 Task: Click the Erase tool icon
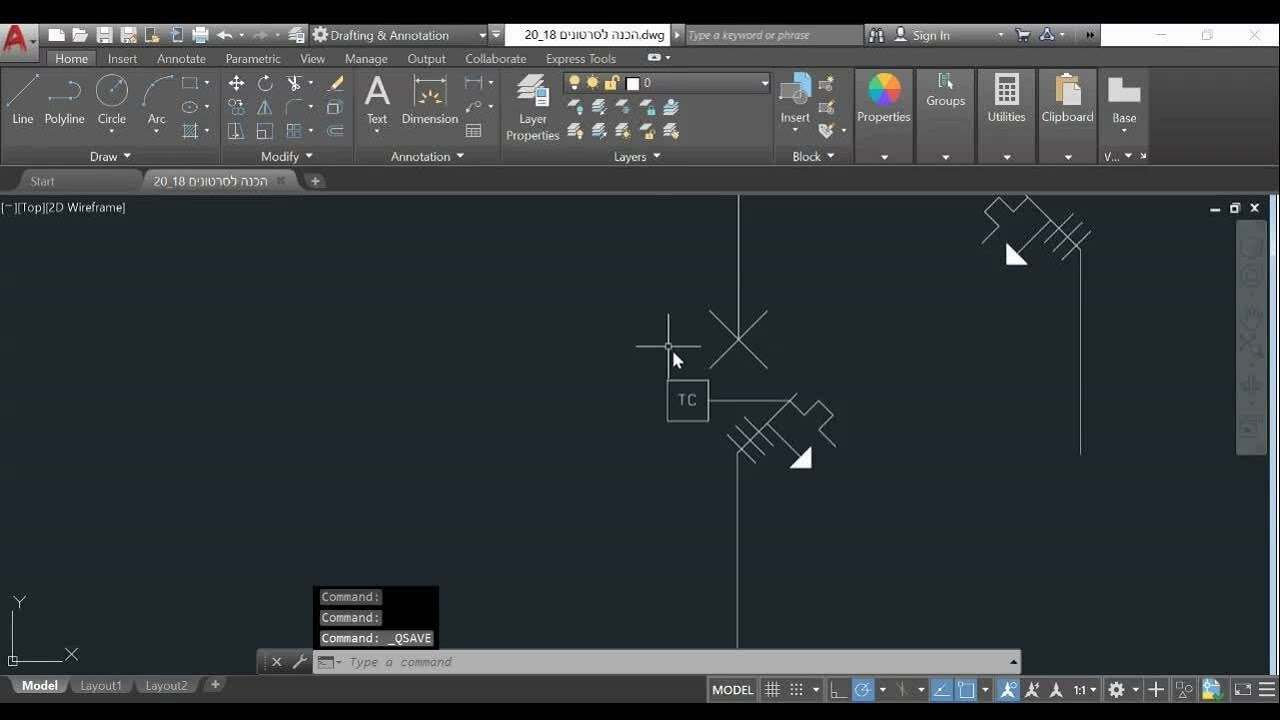click(x=336, y=83)
